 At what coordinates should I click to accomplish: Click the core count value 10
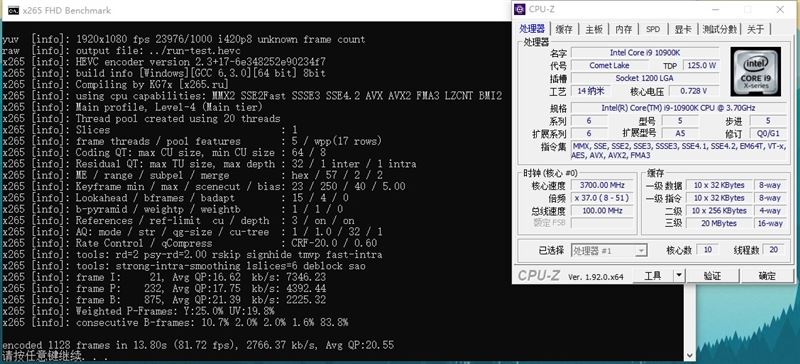pos(708,250)
